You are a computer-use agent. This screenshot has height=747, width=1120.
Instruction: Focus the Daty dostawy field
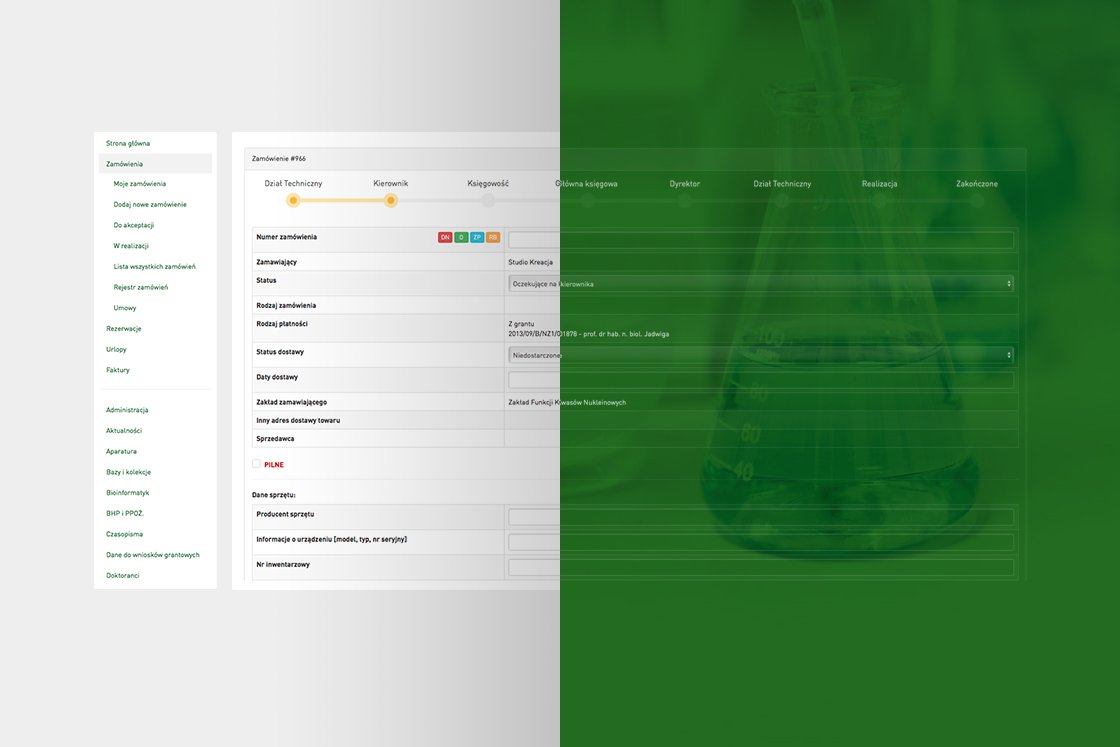pos(760,380)
